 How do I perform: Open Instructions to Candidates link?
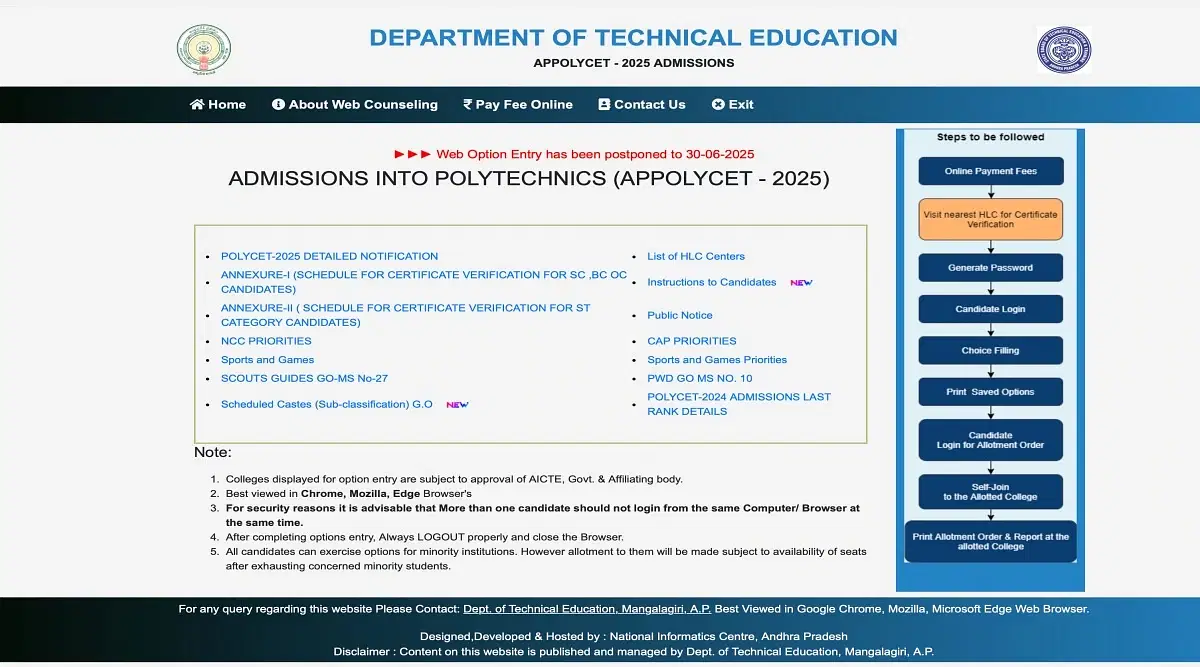pyautogui.click(x=712, y=282)
